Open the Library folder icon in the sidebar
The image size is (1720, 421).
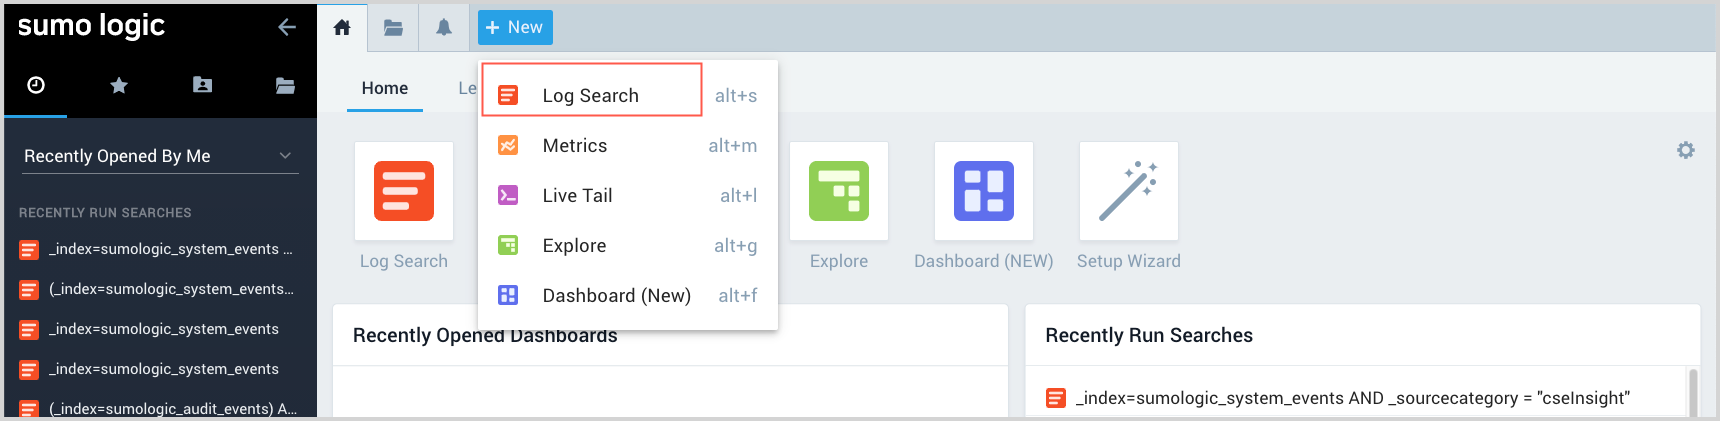click(x=285, y=85)
